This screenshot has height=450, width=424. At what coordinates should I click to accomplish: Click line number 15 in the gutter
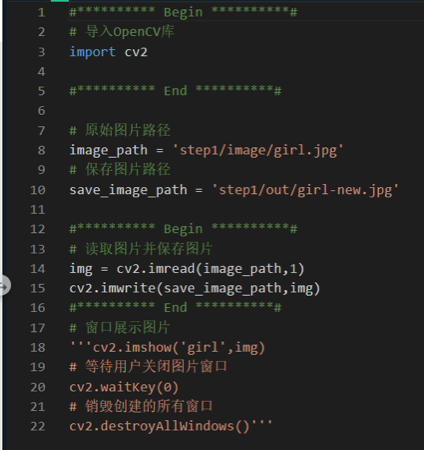[38, 288]
